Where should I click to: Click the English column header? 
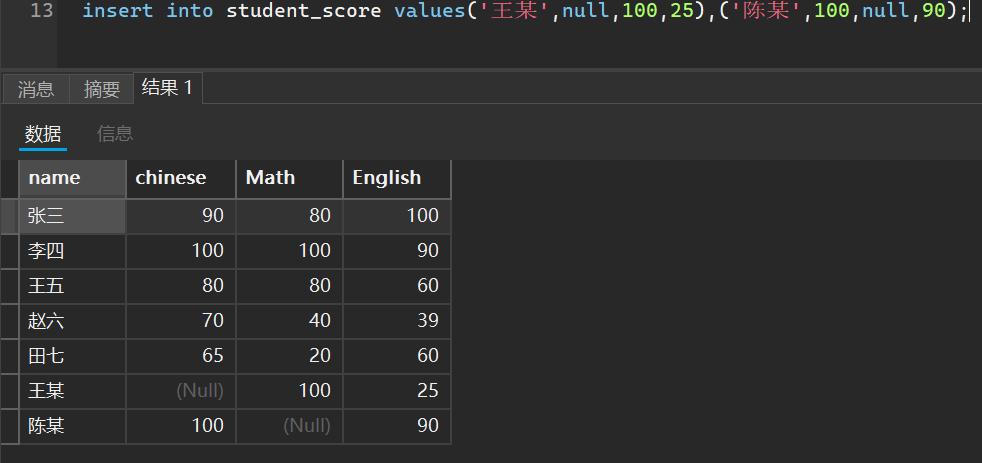(397, 179)
